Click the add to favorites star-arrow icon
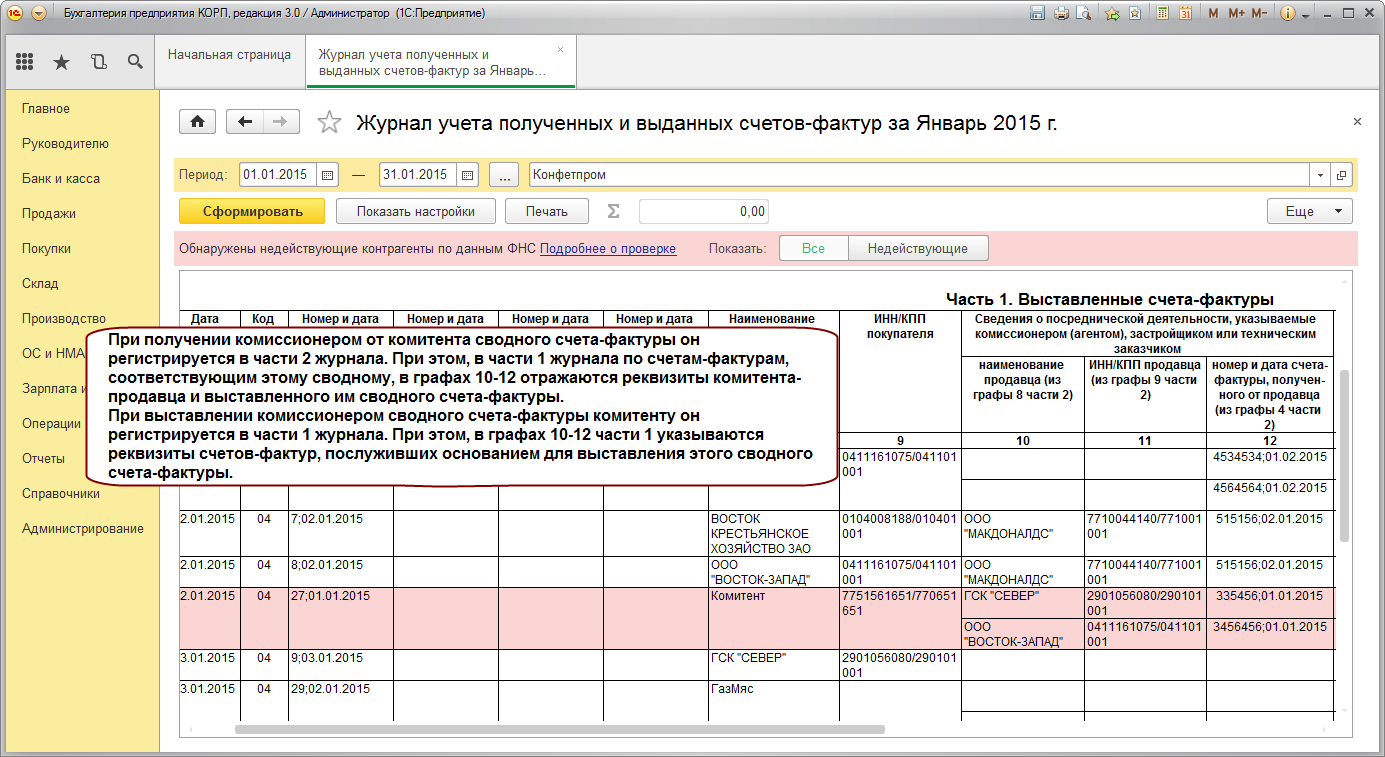Screen dimensions: 1385x757 (1112, 14)
